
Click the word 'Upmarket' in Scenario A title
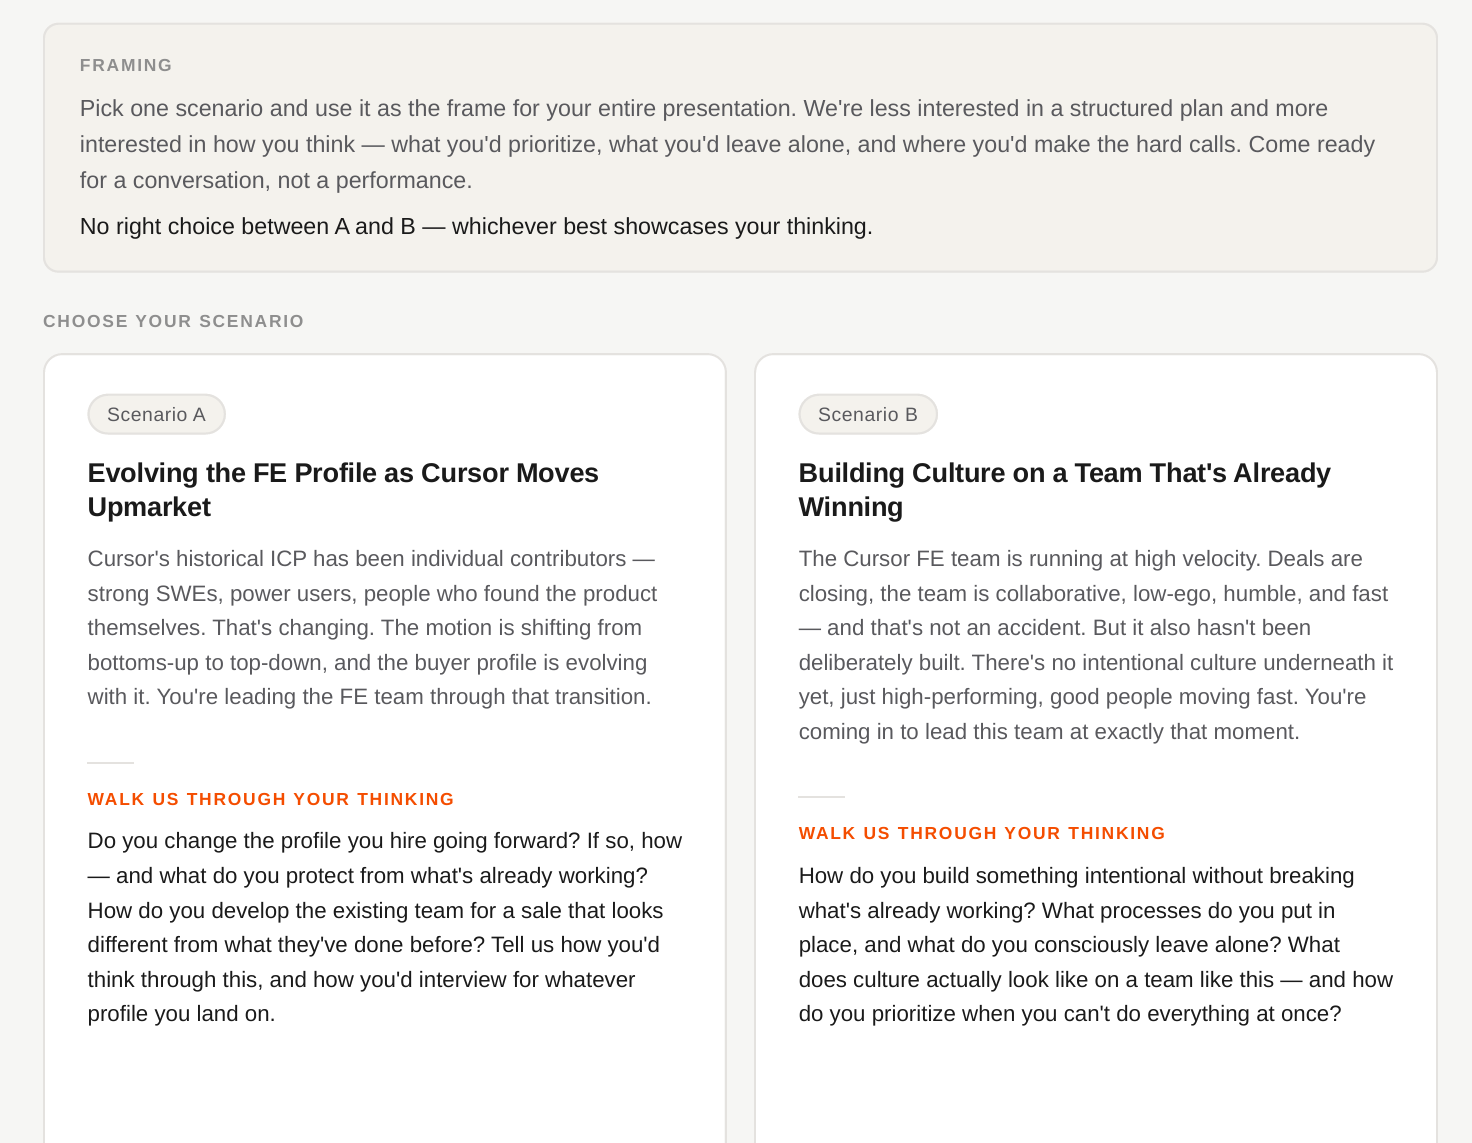click(x=149, y=507)
